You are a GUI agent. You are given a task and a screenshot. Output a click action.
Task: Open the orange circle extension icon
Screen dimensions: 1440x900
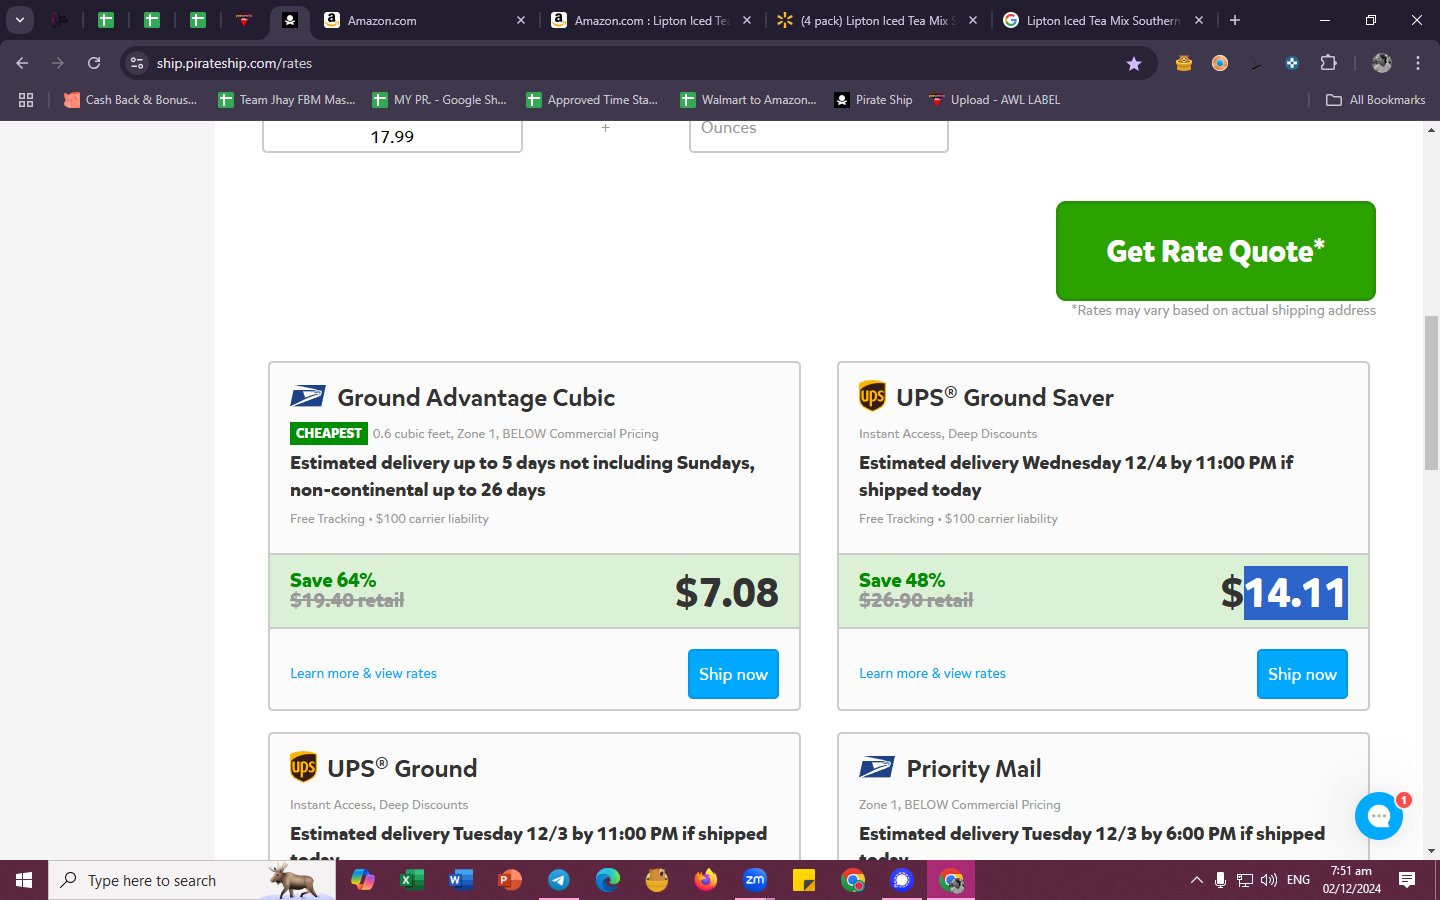point(1220,63)
